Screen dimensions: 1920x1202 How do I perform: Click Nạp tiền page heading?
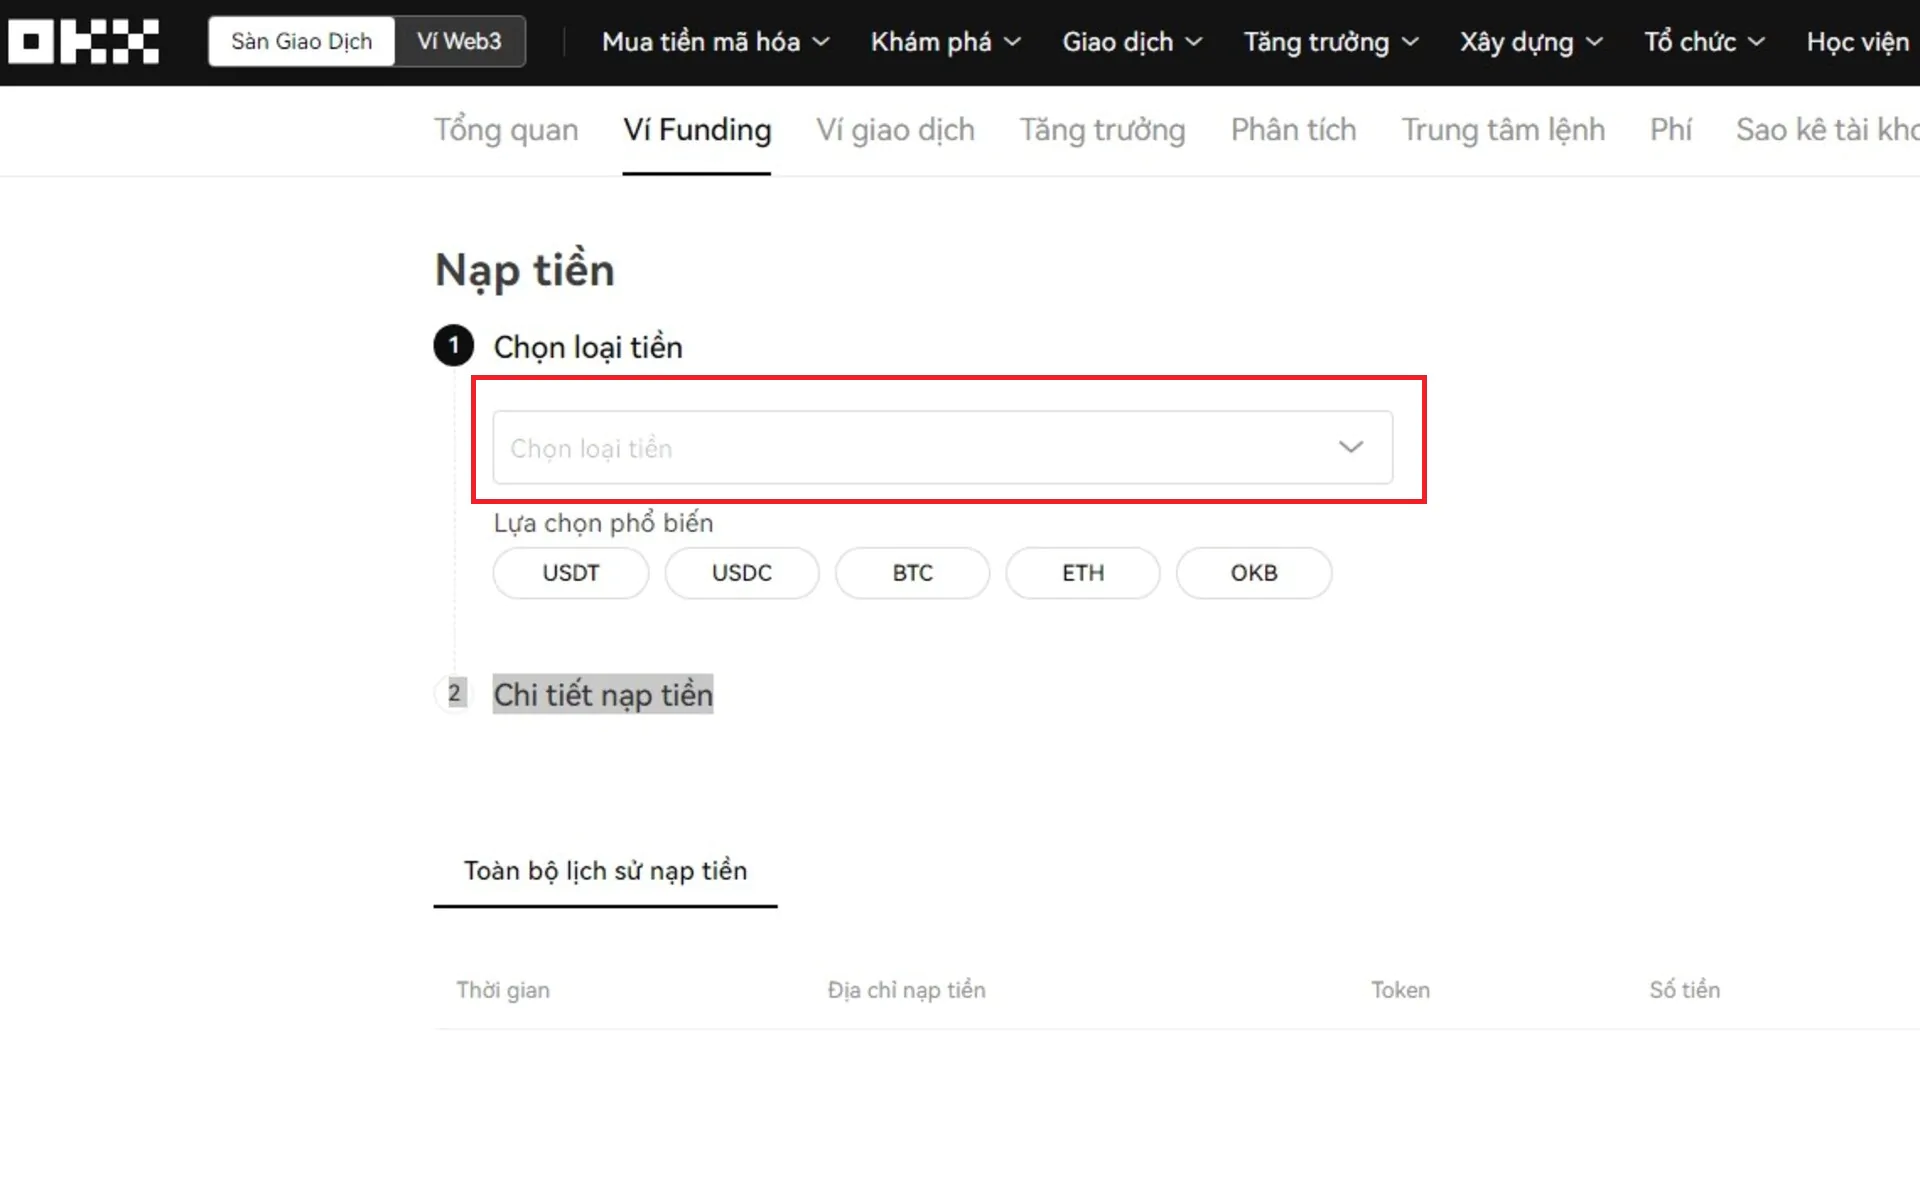click(525, 271)
